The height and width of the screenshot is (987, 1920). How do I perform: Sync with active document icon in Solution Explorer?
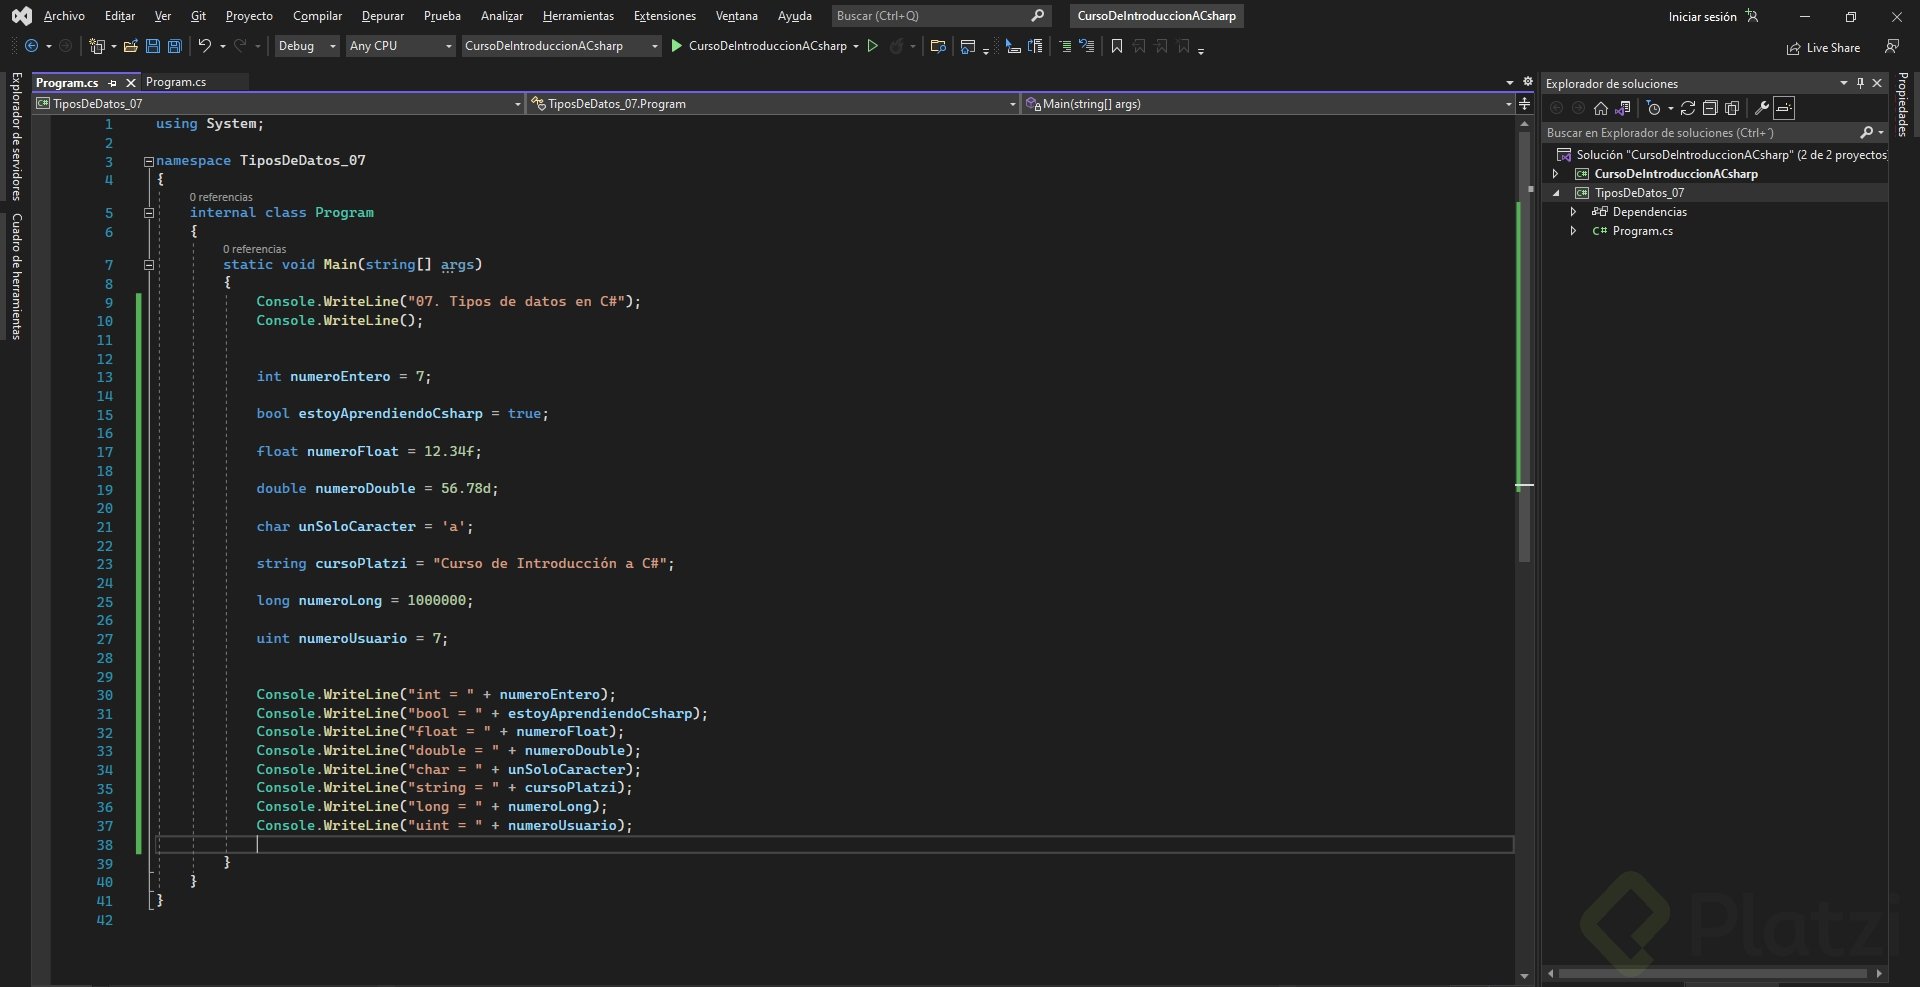click(1688, 108)
